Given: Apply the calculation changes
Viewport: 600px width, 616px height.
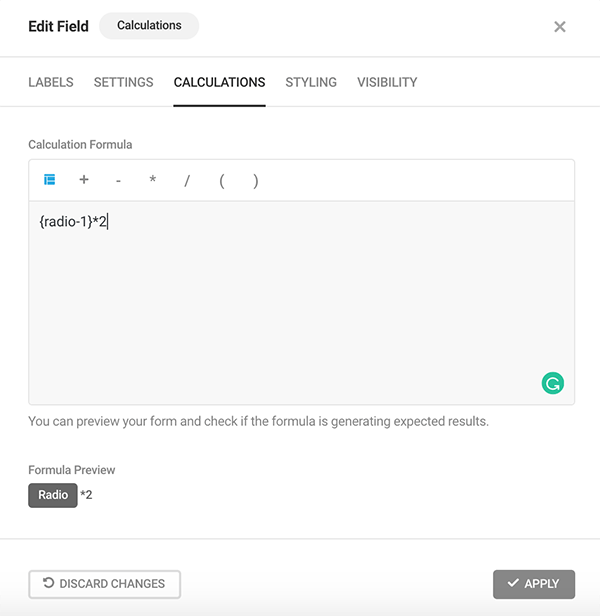Looking at the screenshot, I should coord(534,584).
